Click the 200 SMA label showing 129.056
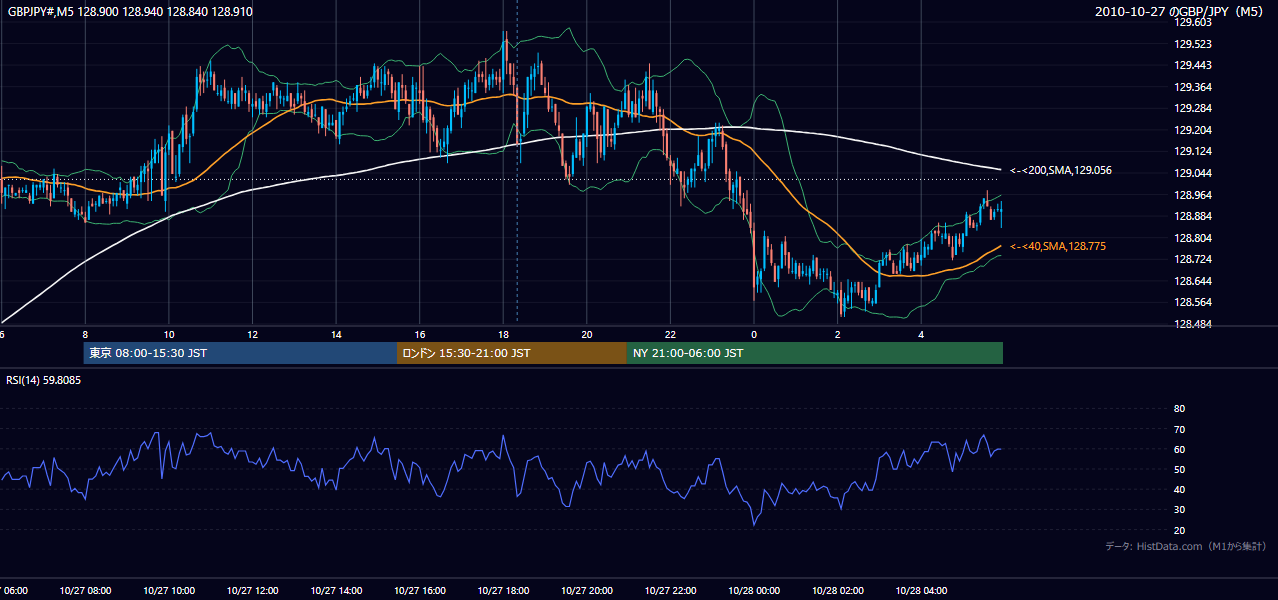The width and height of the screenshot is (1278, 600). tap(1061, 170)
